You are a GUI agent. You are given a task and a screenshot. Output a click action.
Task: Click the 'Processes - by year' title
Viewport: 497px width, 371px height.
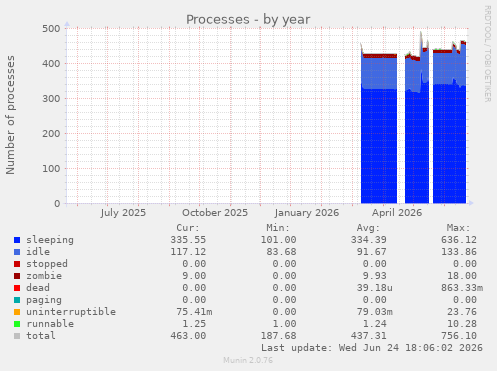pos(248,20)
